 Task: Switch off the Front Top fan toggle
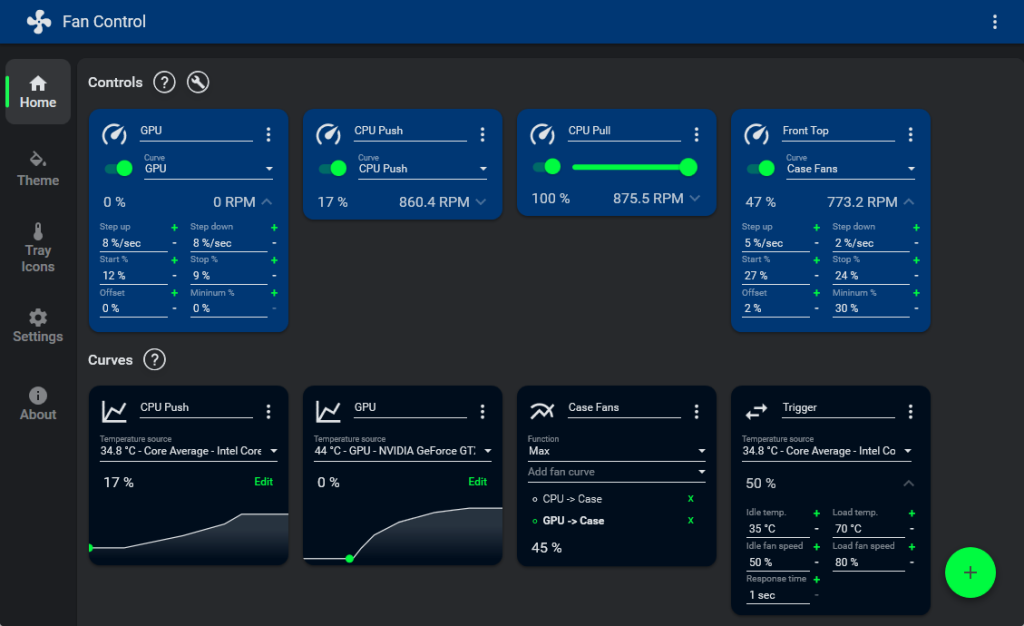tap(759, 169)
